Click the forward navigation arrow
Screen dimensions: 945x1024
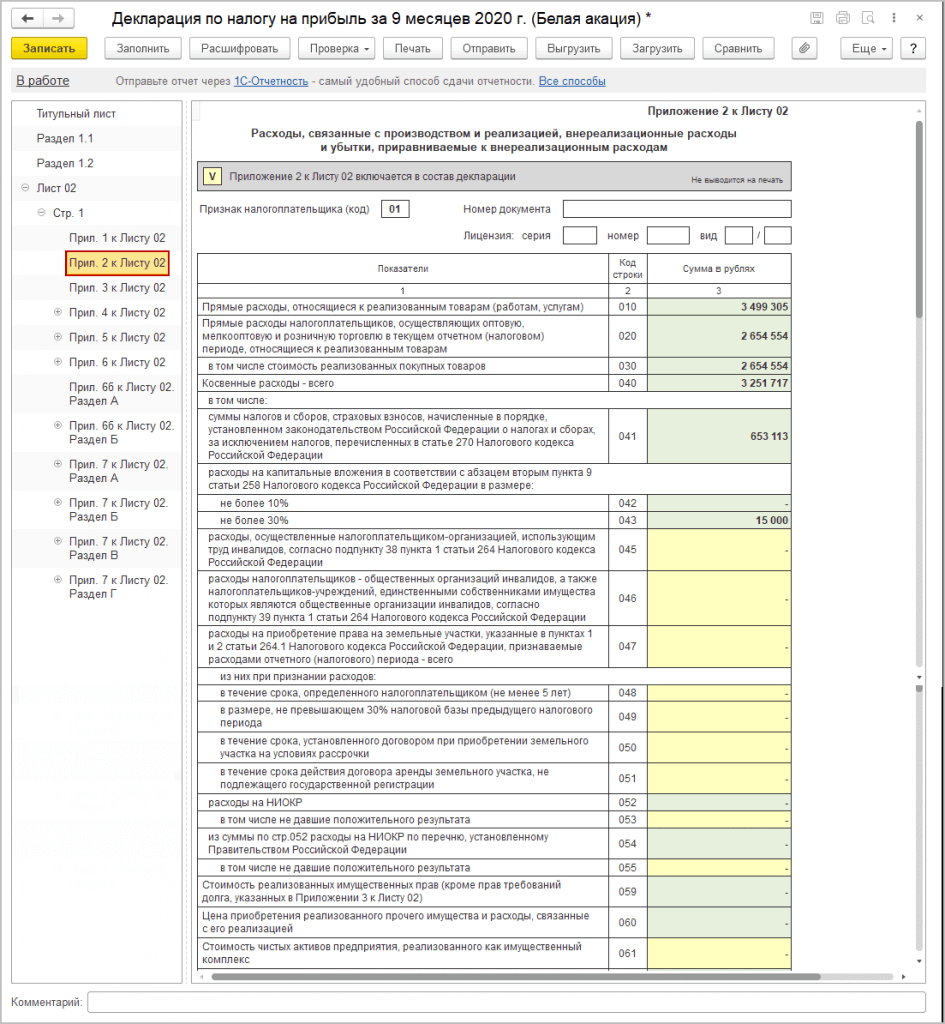pos(58,19)
